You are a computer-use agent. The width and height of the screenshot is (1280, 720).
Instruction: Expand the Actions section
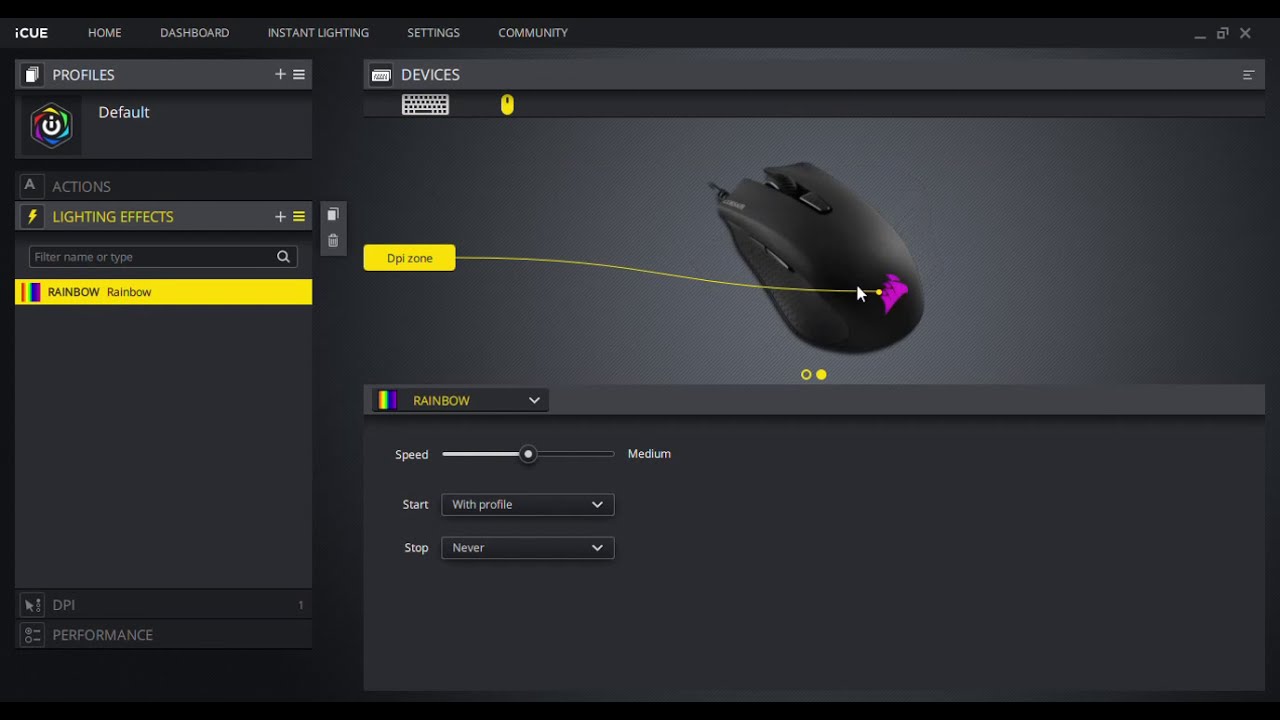tap(163, 186)
